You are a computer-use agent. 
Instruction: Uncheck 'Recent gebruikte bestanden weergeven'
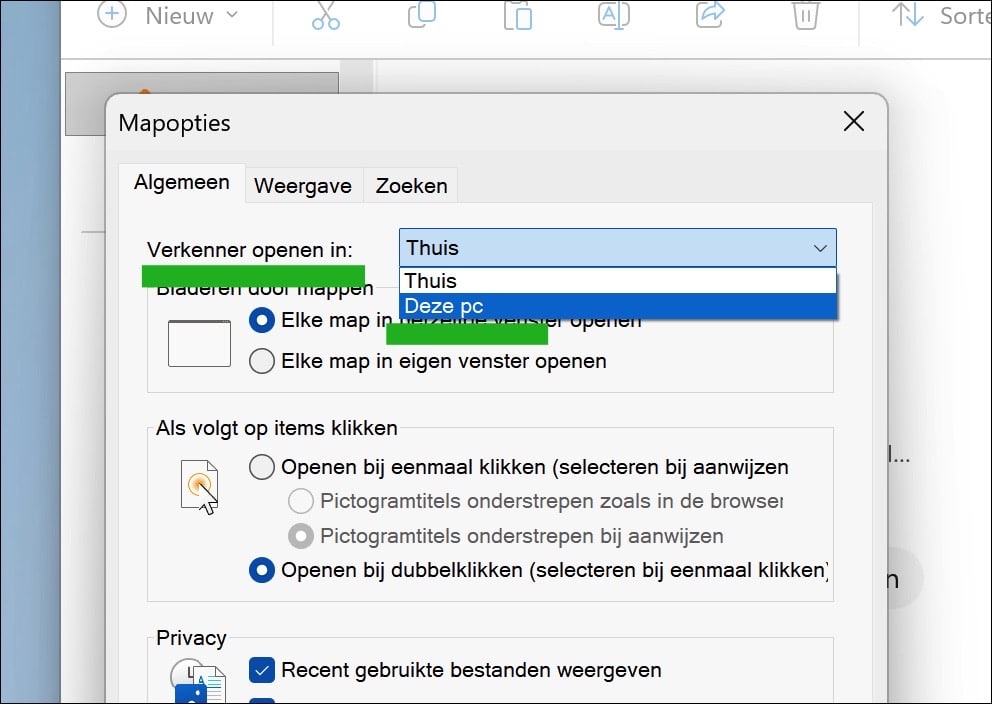[x=262, y=670]
